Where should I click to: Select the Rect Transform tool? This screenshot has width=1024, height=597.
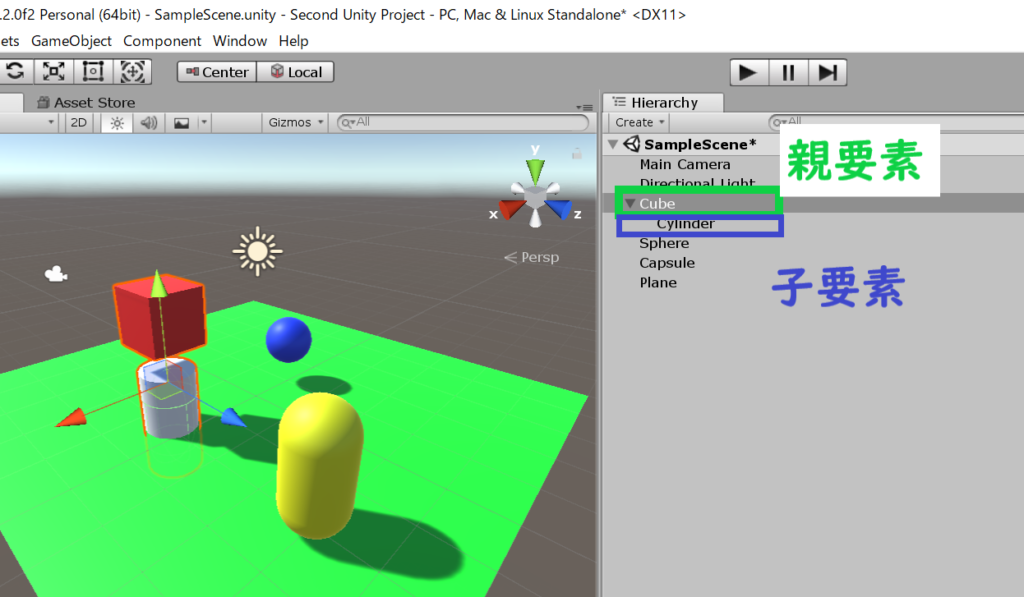(93, 72)
